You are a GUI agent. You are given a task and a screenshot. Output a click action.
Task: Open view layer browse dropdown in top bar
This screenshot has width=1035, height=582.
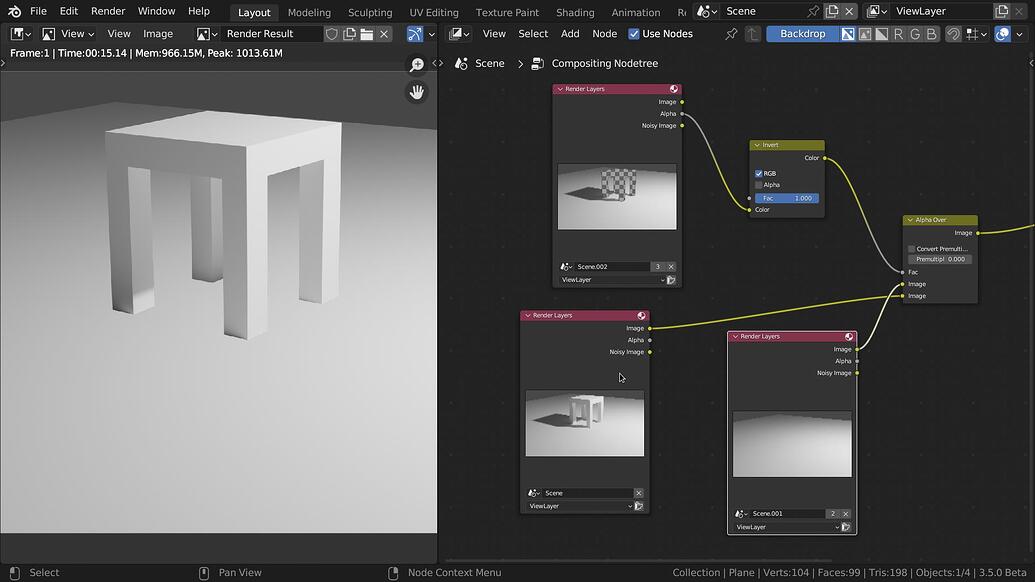877,11
